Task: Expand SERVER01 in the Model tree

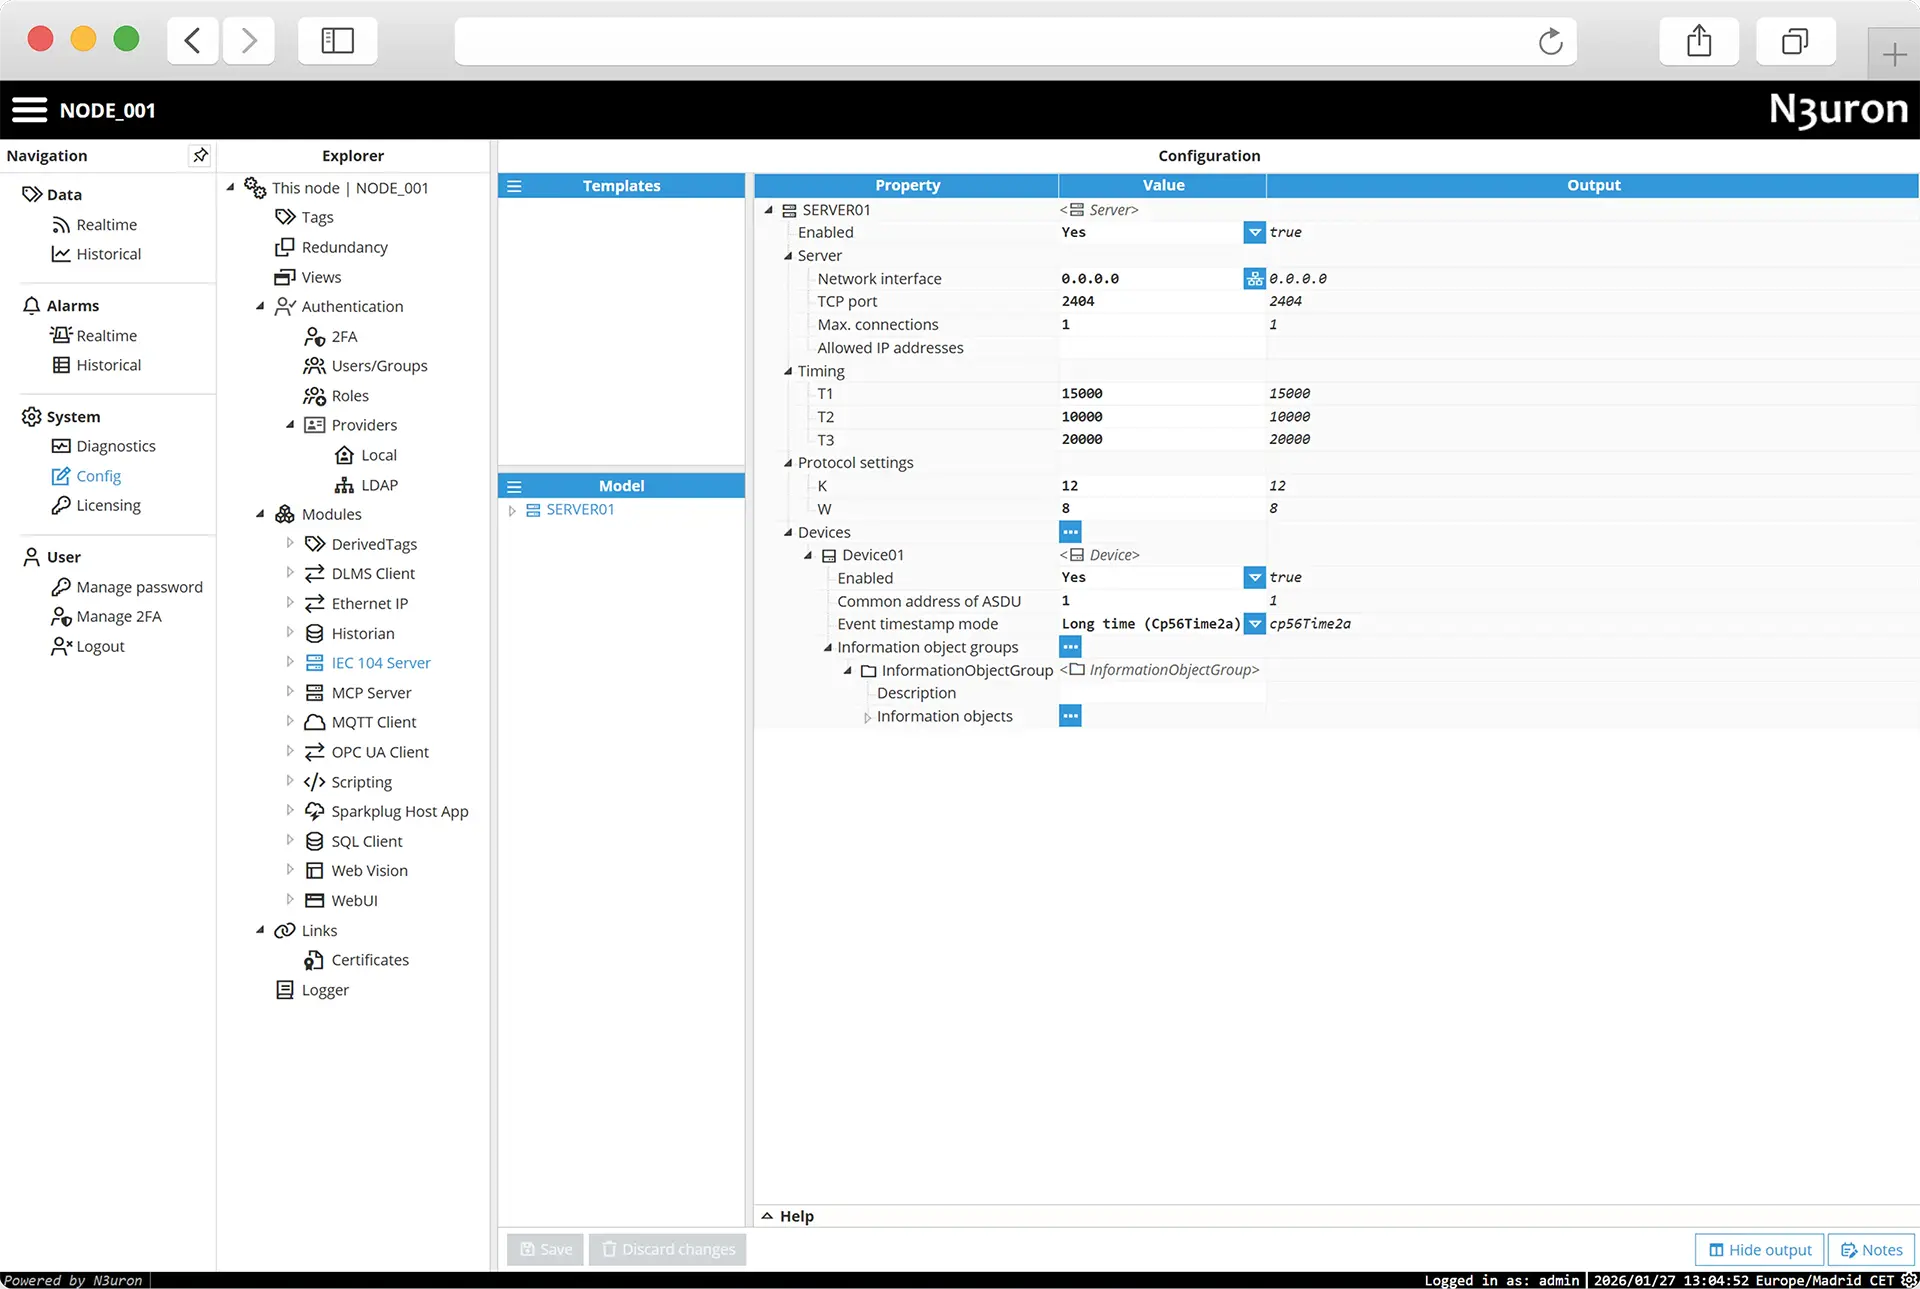Action: click(512, 510)
